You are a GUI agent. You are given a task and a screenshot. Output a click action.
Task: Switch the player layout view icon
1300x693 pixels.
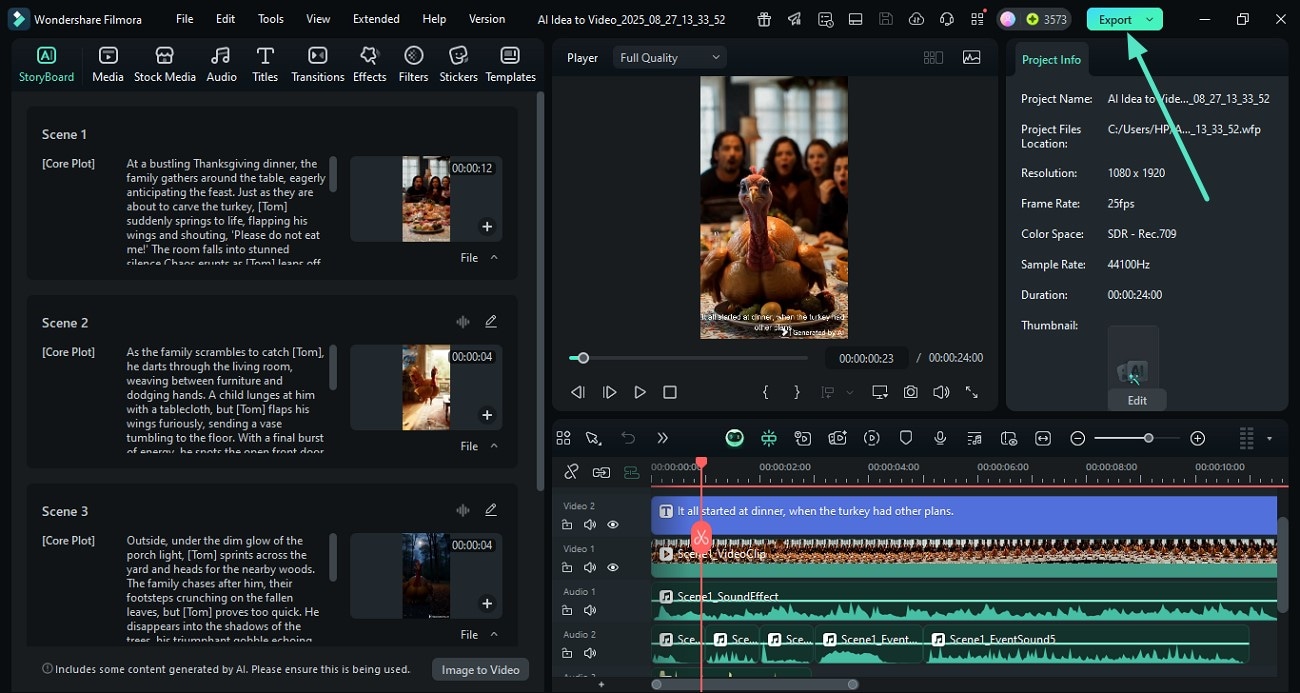coord(933,58)
